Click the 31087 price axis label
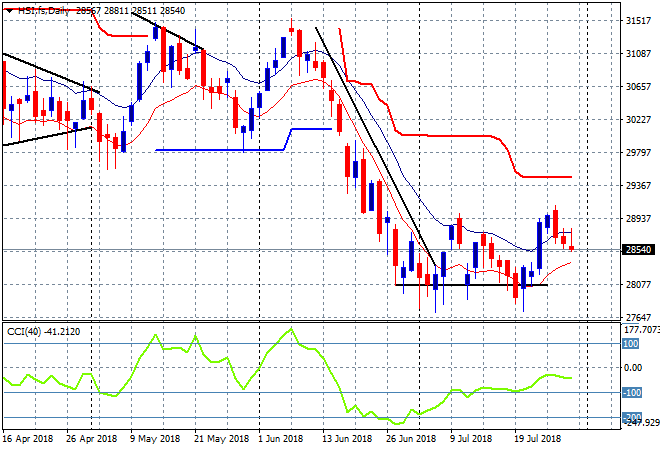This screenshot has width=660, height=450. click(x=638, y=54)
